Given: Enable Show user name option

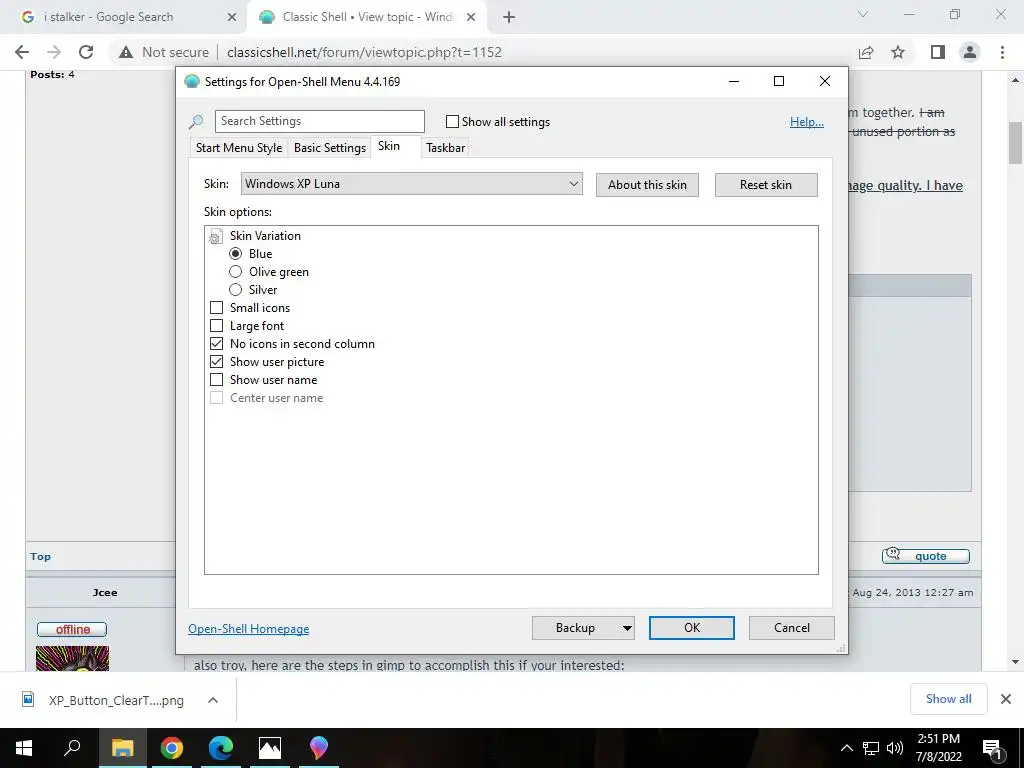Looking at the screenshot, I should click(x=216, y=379).
